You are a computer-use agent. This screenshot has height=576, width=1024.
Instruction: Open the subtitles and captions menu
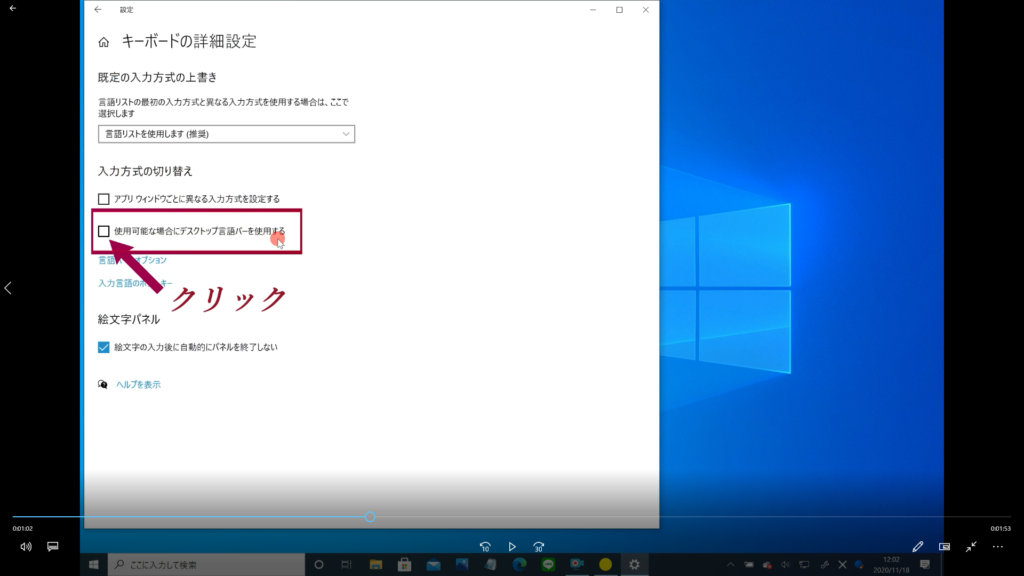coord(53,547)
